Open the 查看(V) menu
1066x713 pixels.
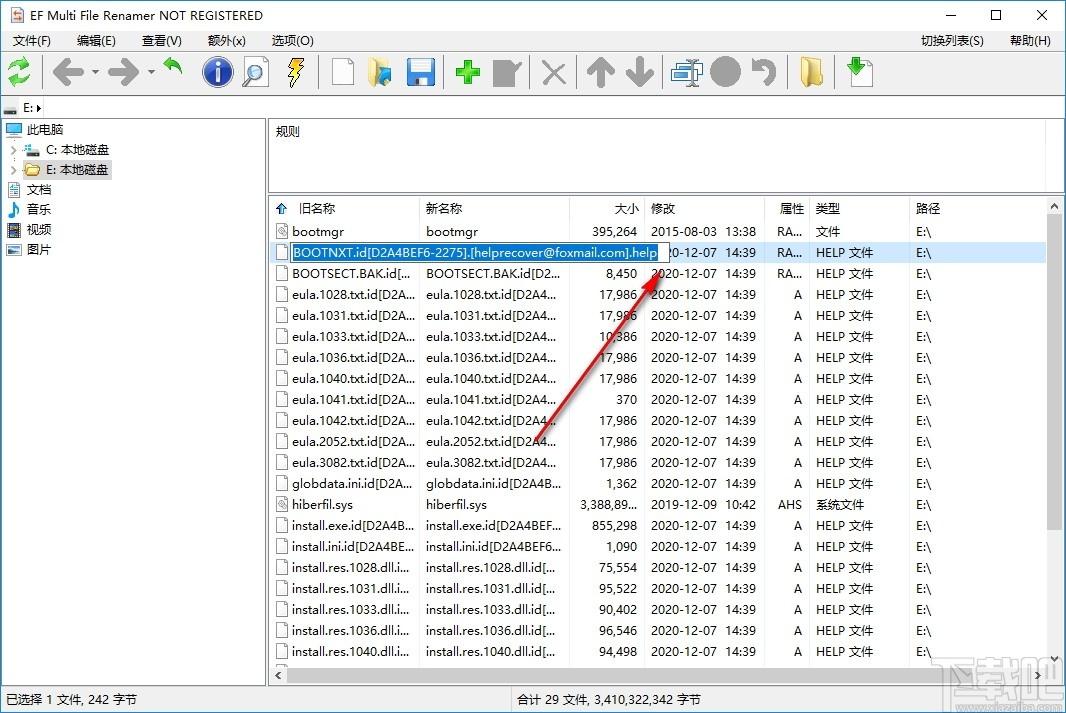coord(162,41)
